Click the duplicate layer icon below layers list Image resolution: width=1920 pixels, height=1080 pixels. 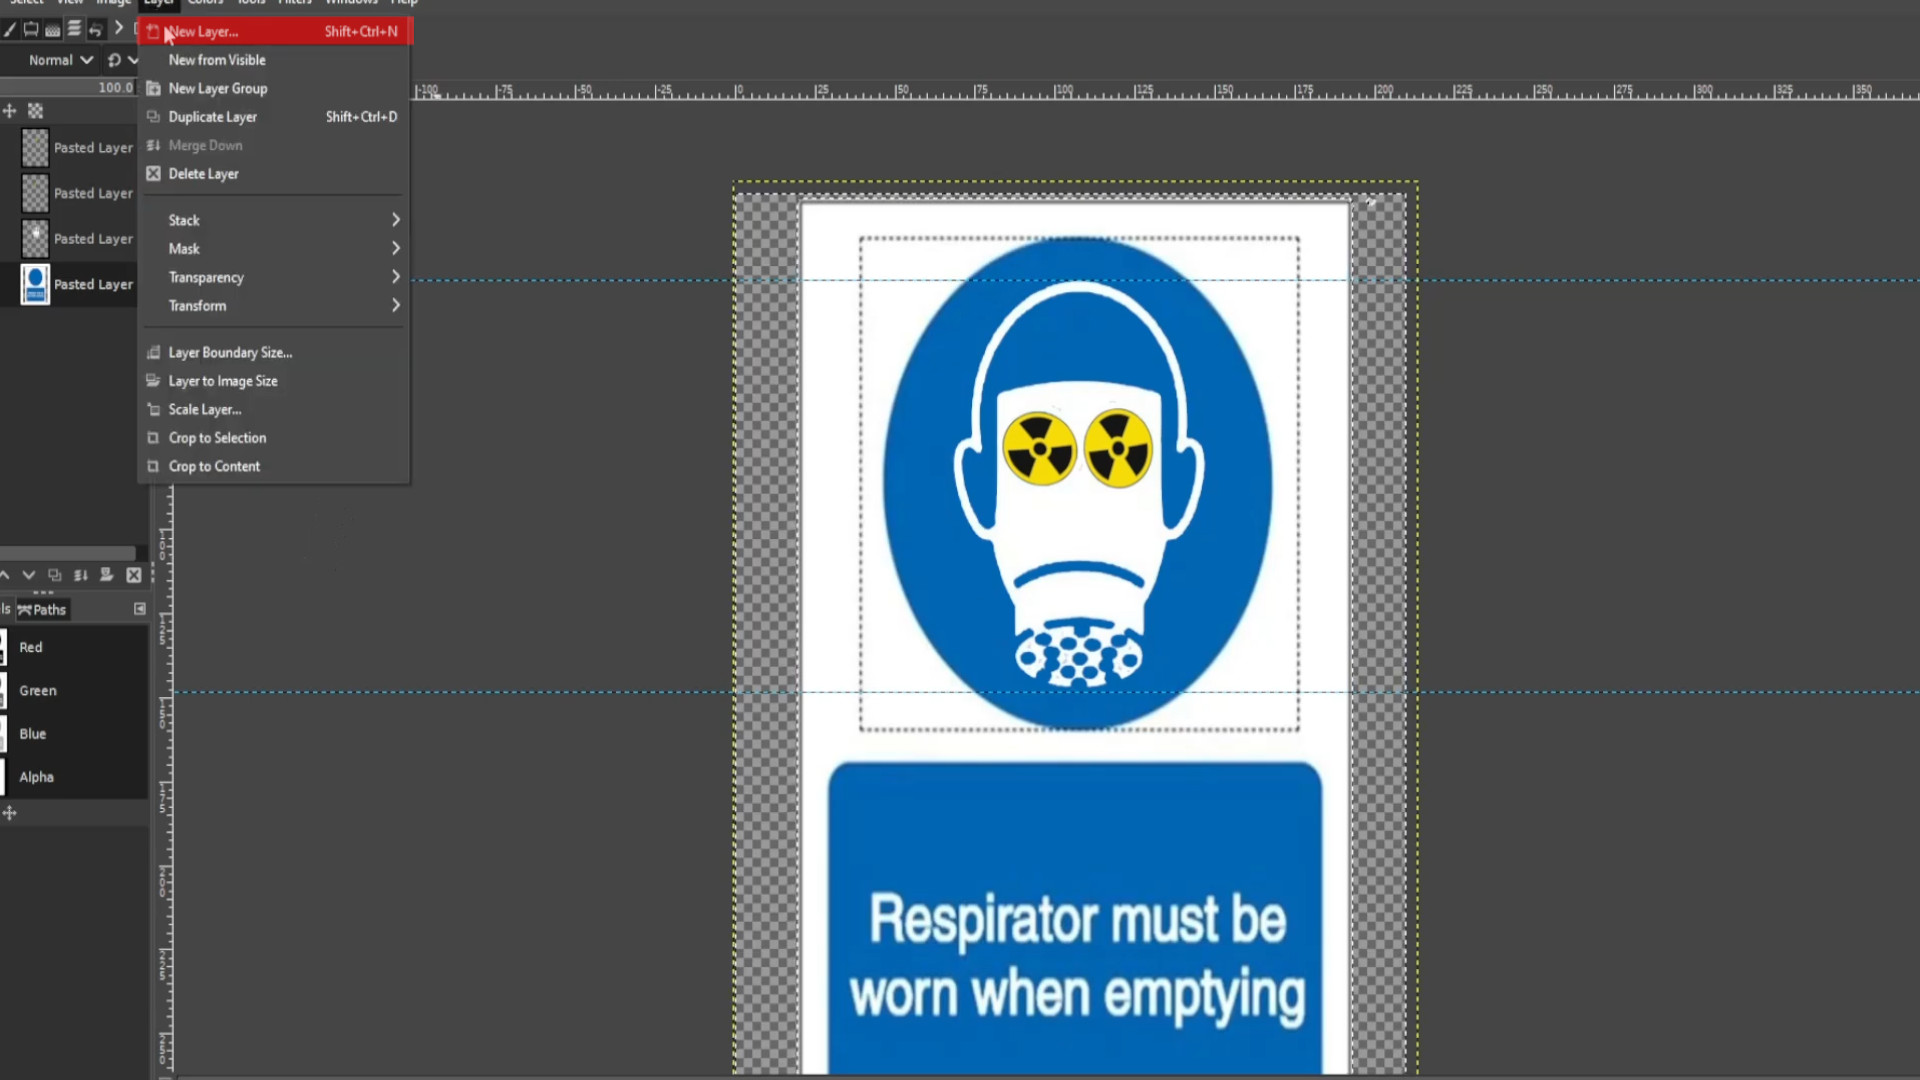[x=55, y=575]
